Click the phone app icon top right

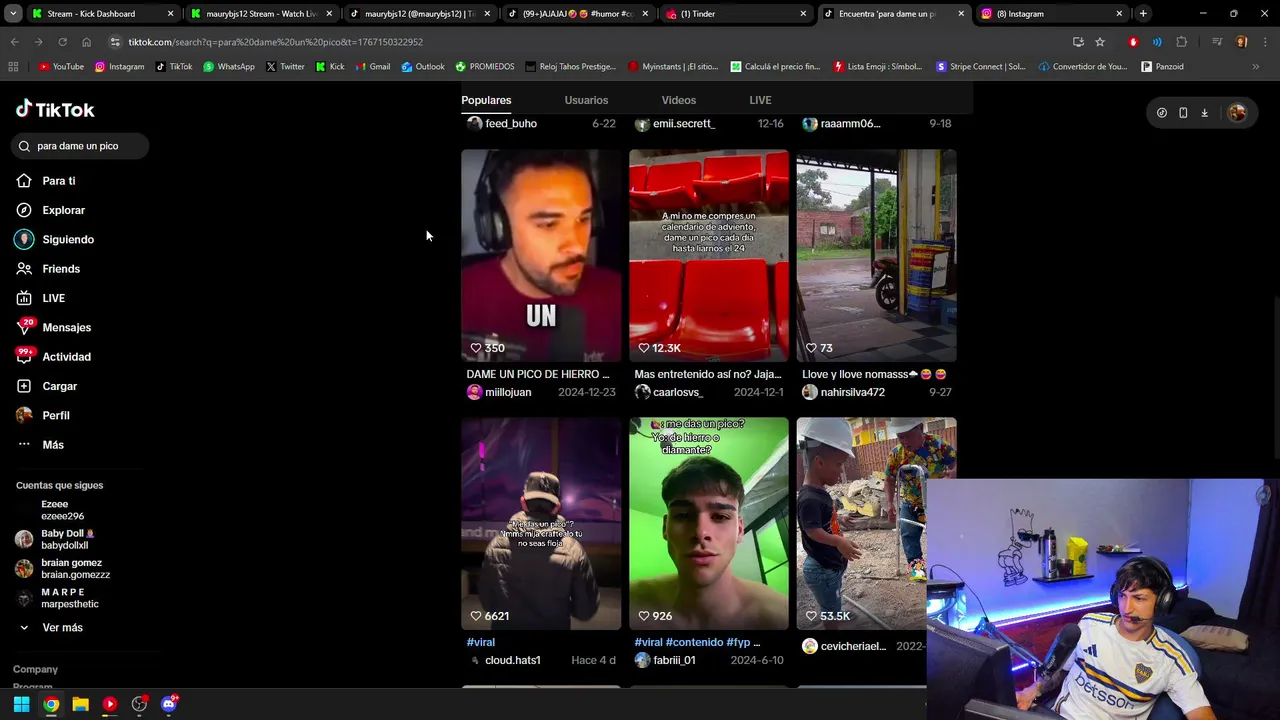pyautogui.click(x=1183, y=113)
